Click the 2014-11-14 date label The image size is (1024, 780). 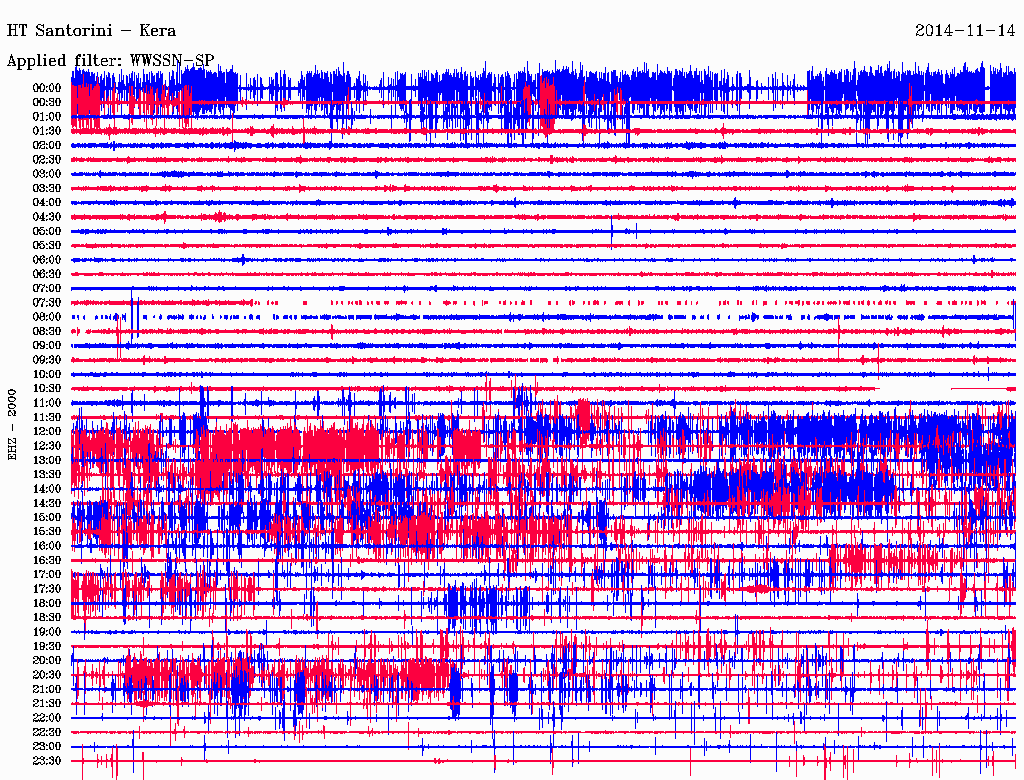pos(965,30)
